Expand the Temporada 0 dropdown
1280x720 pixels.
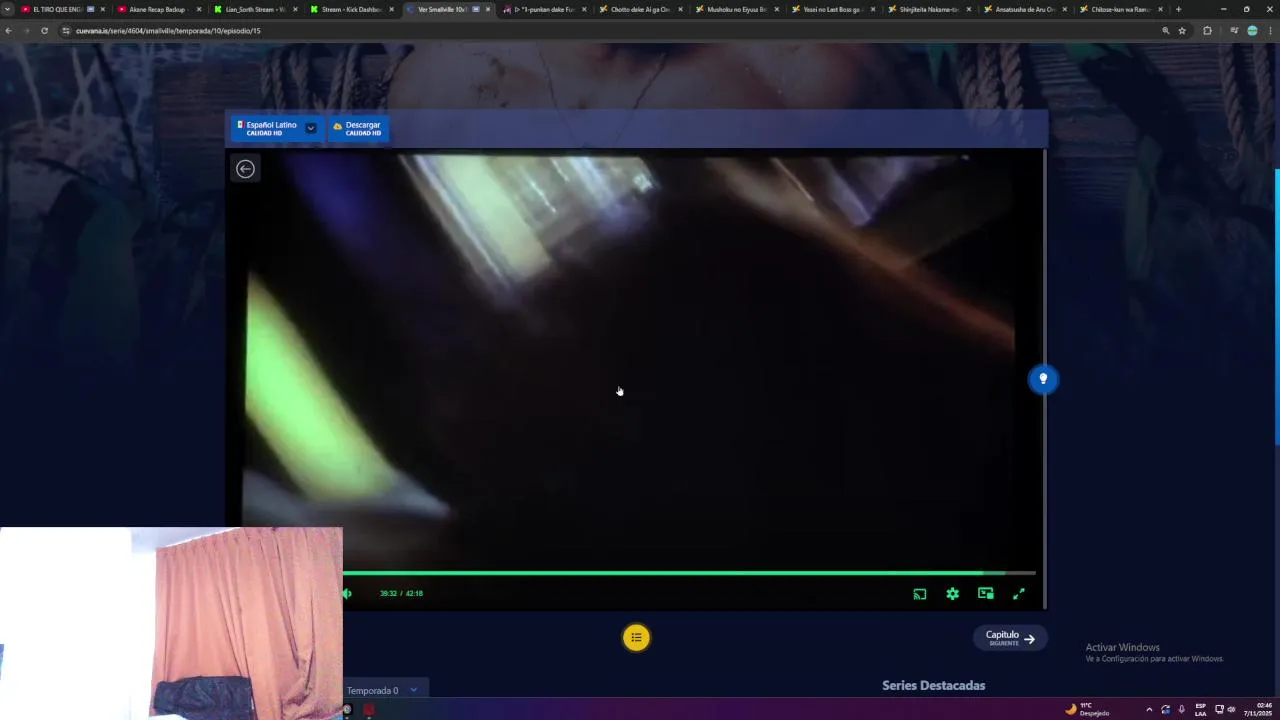384,690
